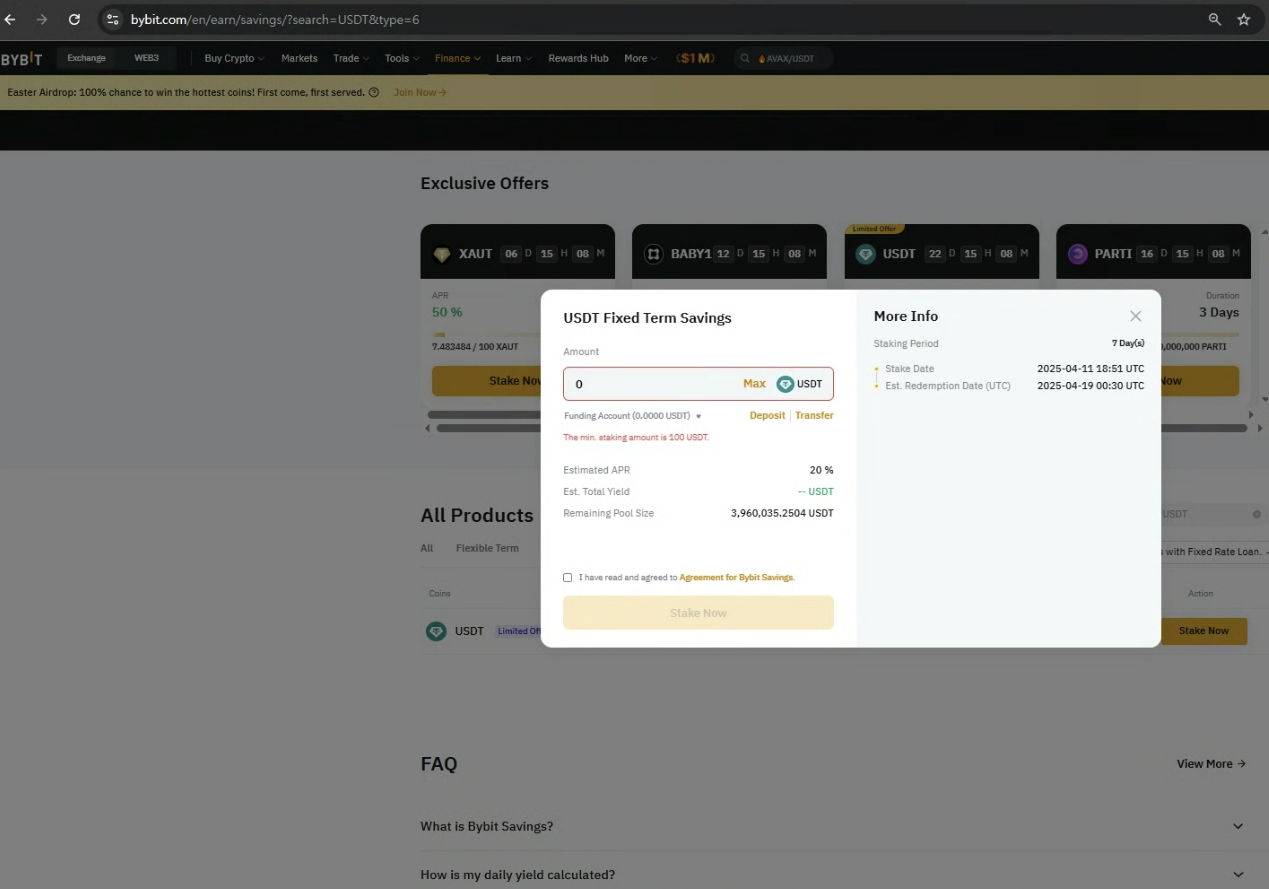The height and width of the screenshot is (889, 1269).
Task: Click the XAUT APR progress bar
Action: pos(487,335)
